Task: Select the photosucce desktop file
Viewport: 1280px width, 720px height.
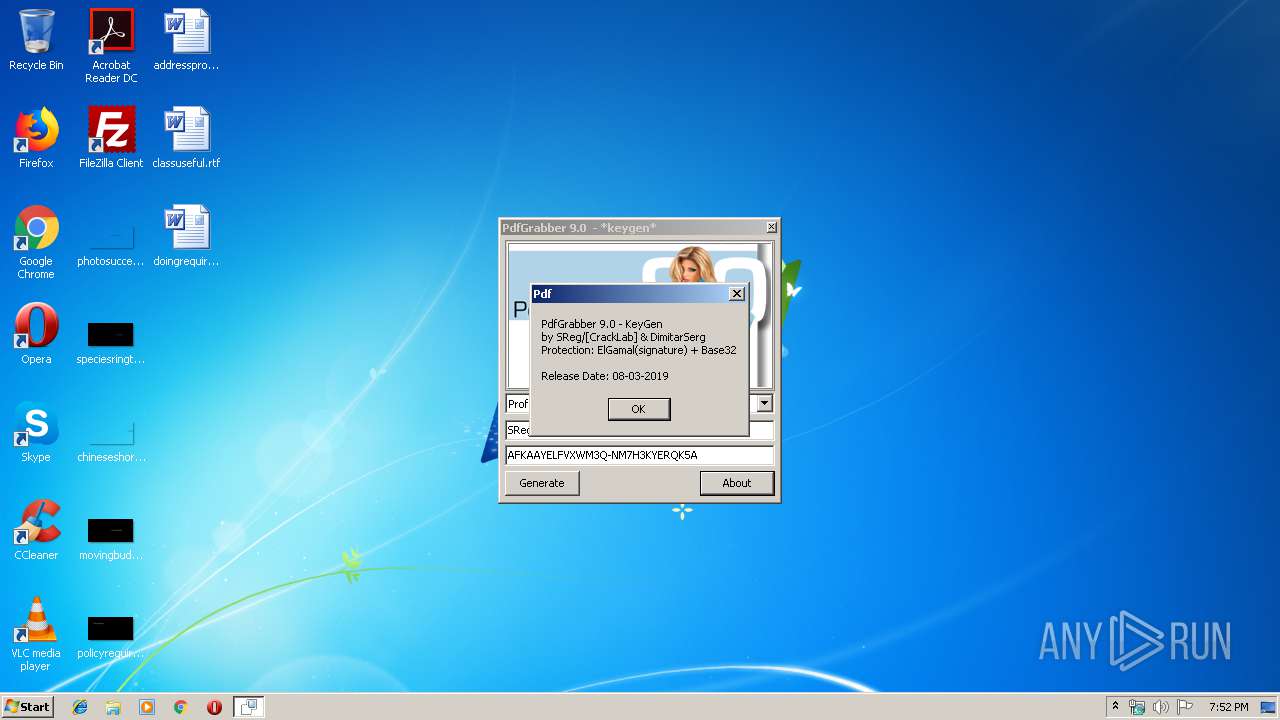Action: point(111,242)
